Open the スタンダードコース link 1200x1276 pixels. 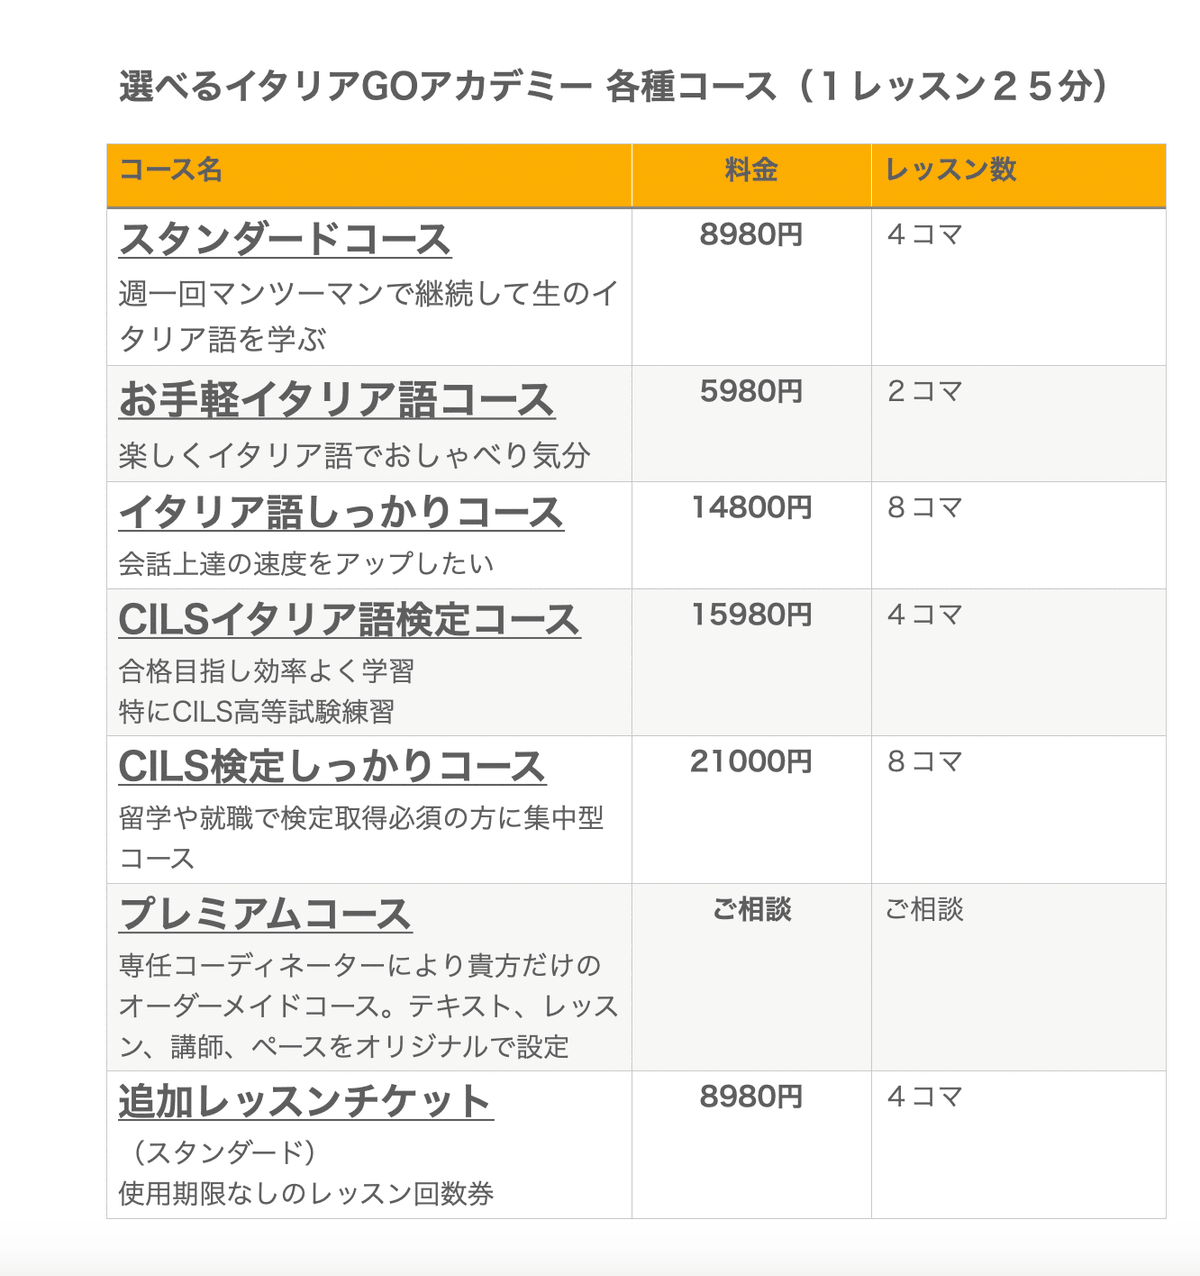click(x=285, y=240)
